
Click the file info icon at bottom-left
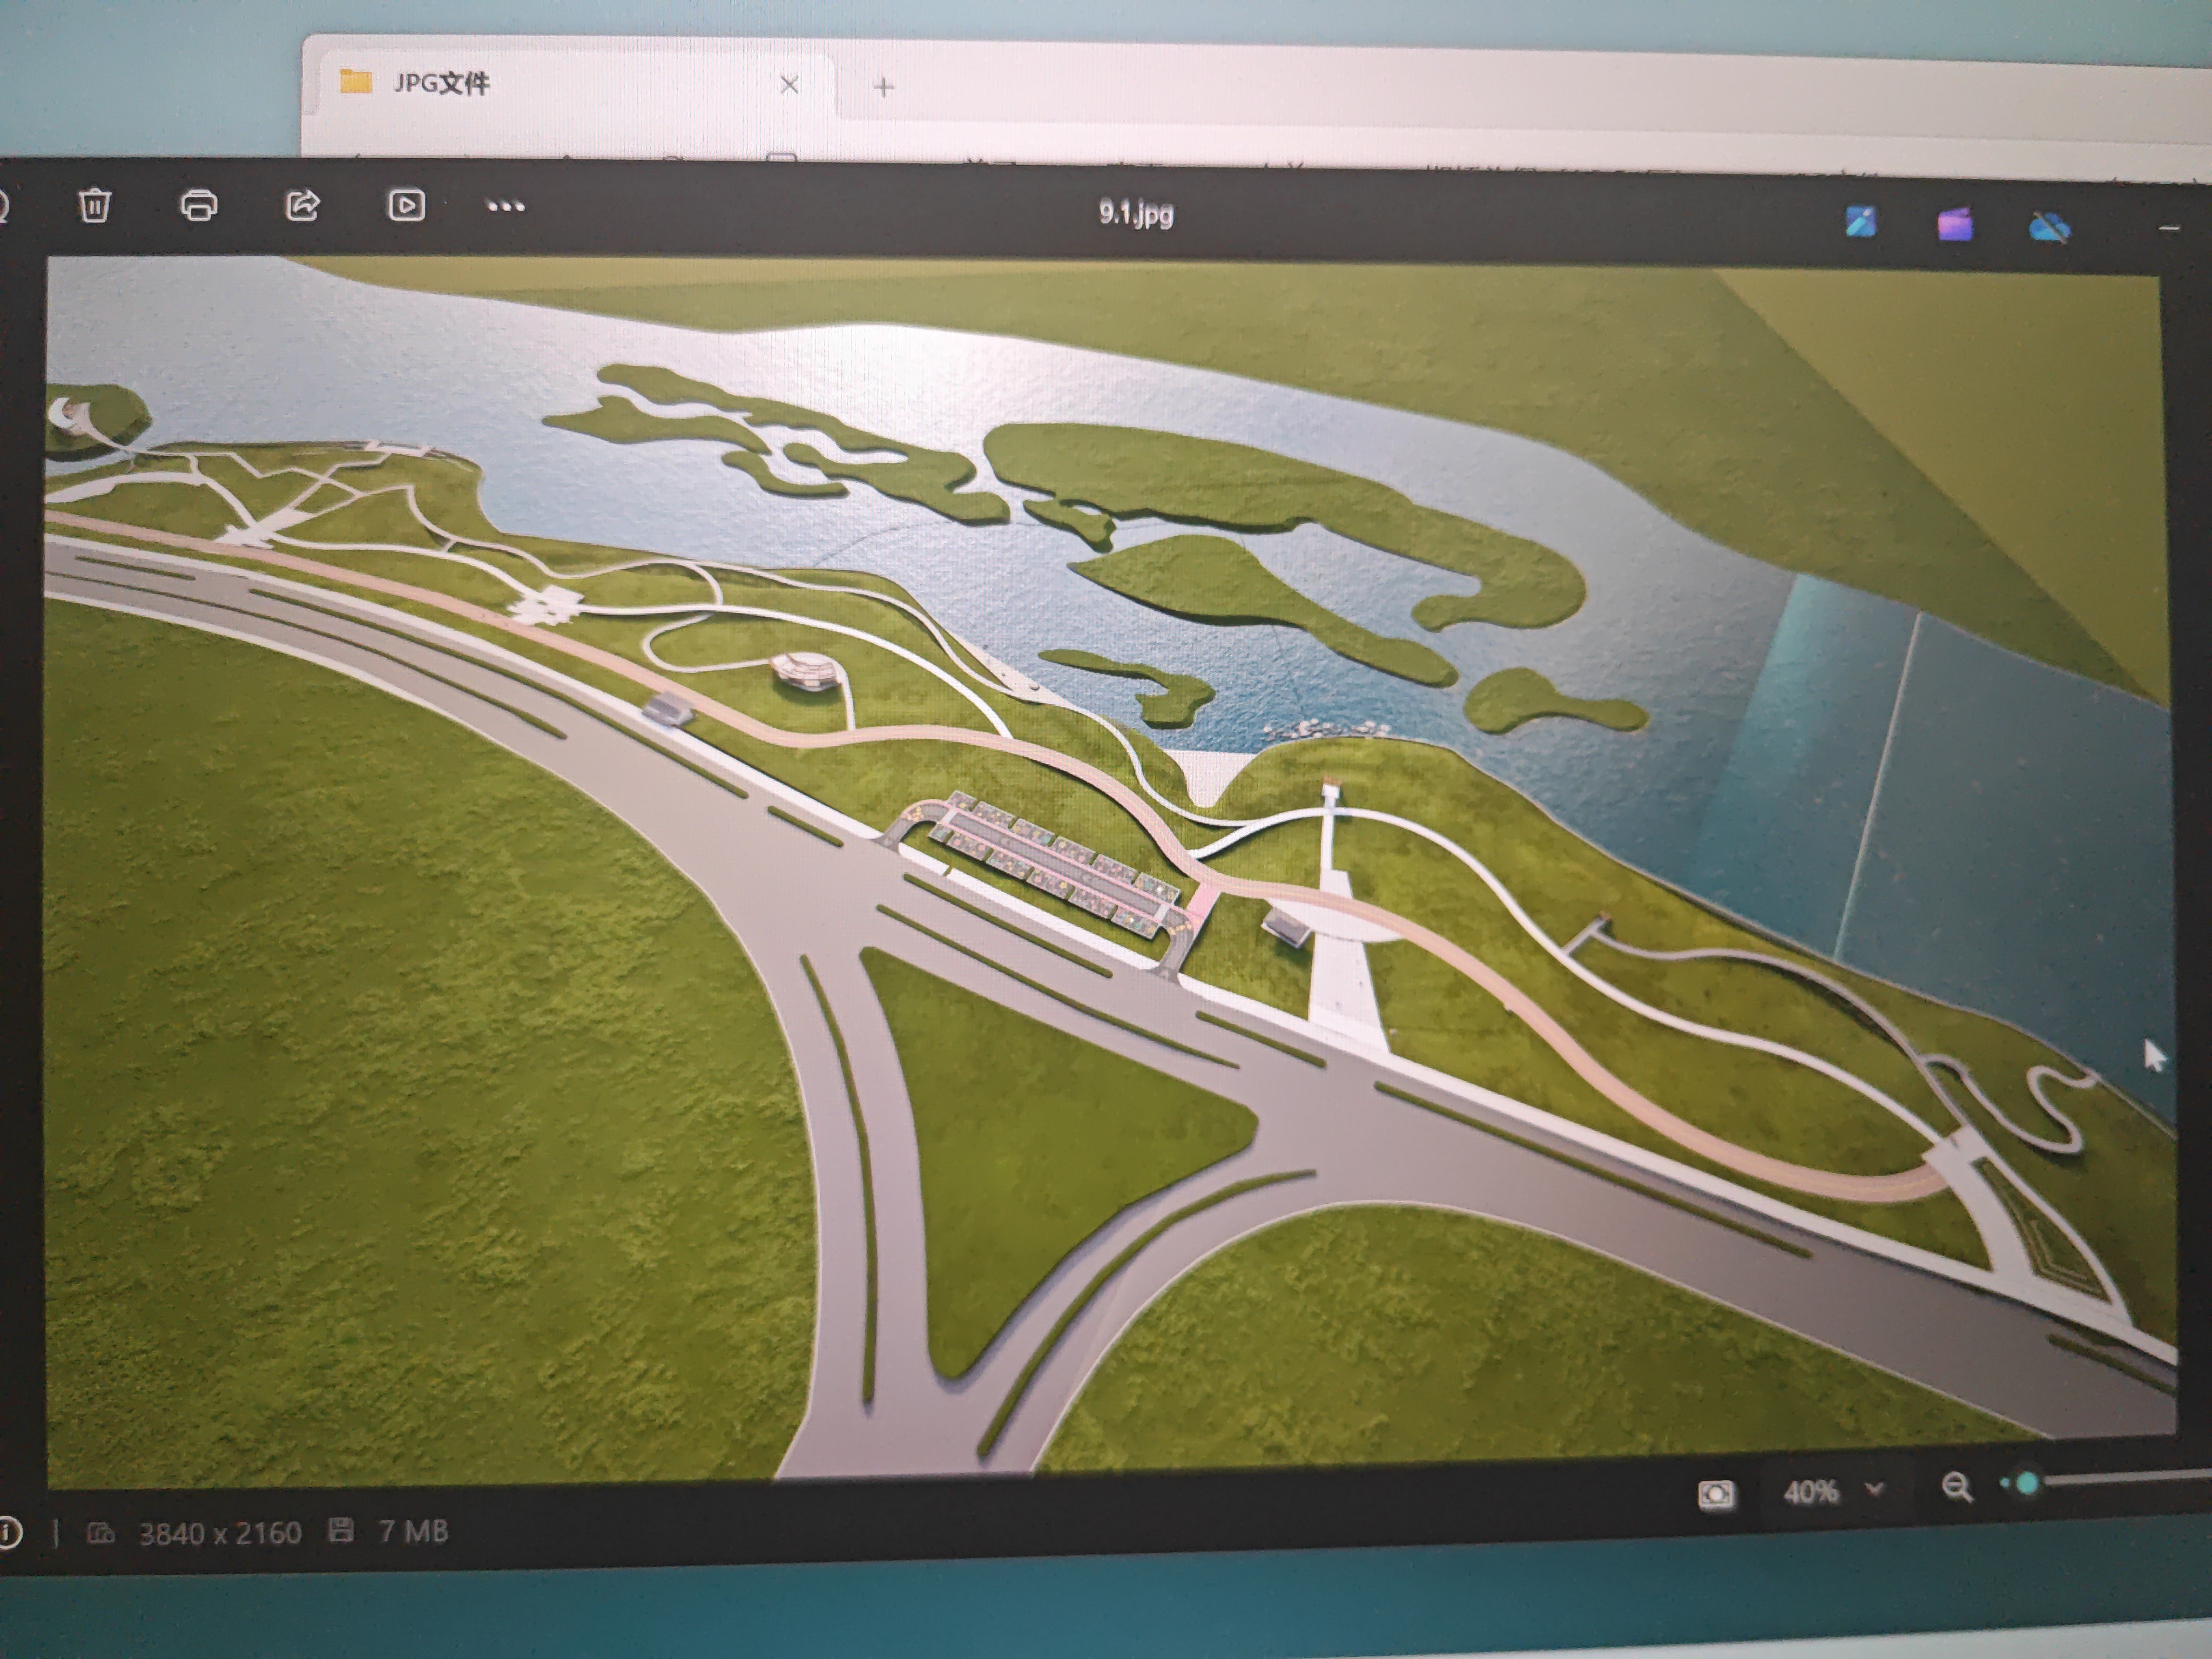click(8, 1532)
